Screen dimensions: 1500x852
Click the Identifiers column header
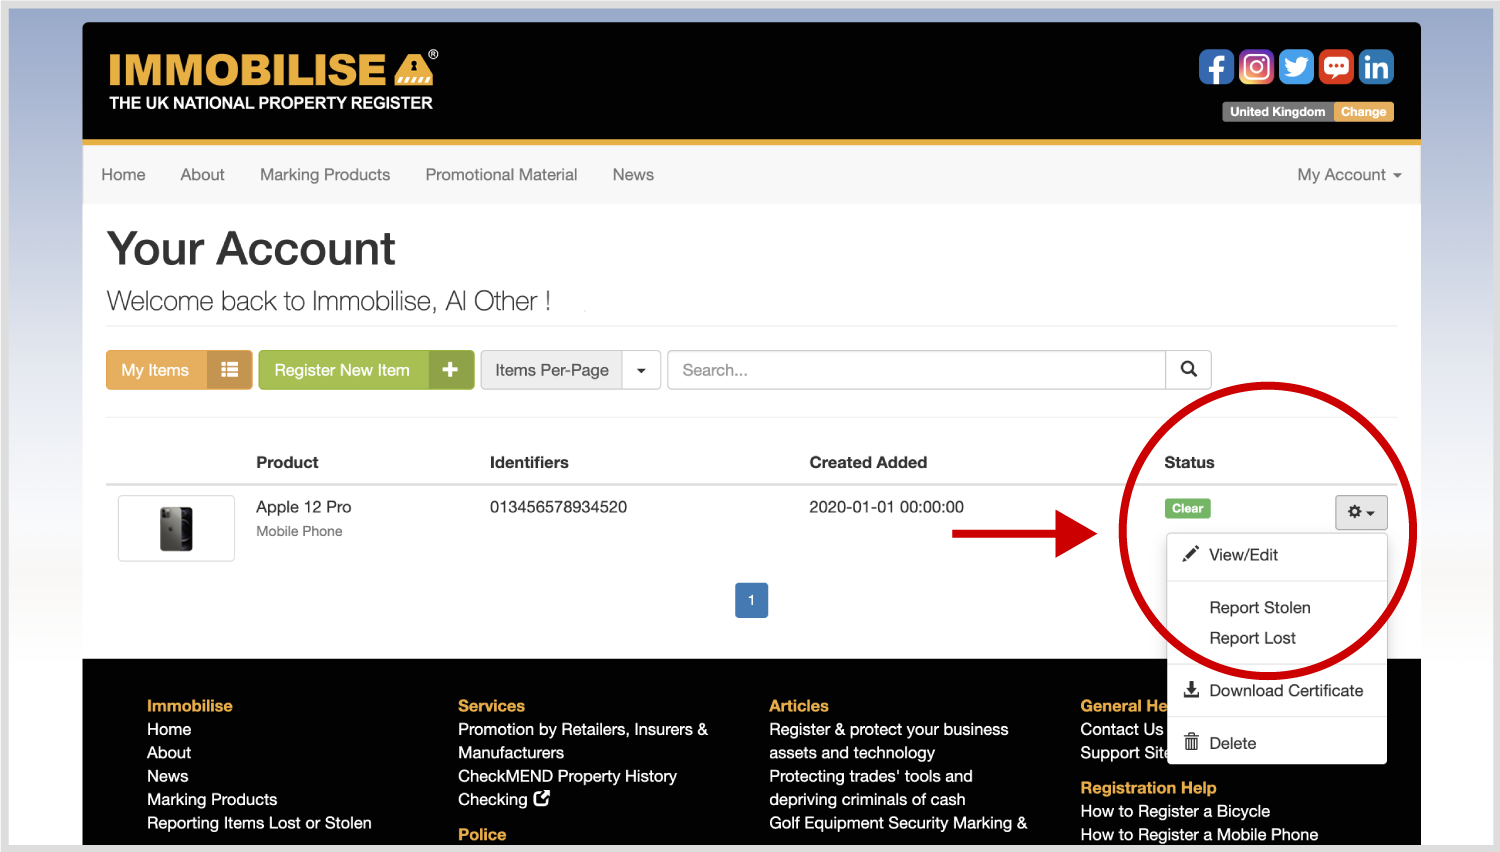click(529, 462)
